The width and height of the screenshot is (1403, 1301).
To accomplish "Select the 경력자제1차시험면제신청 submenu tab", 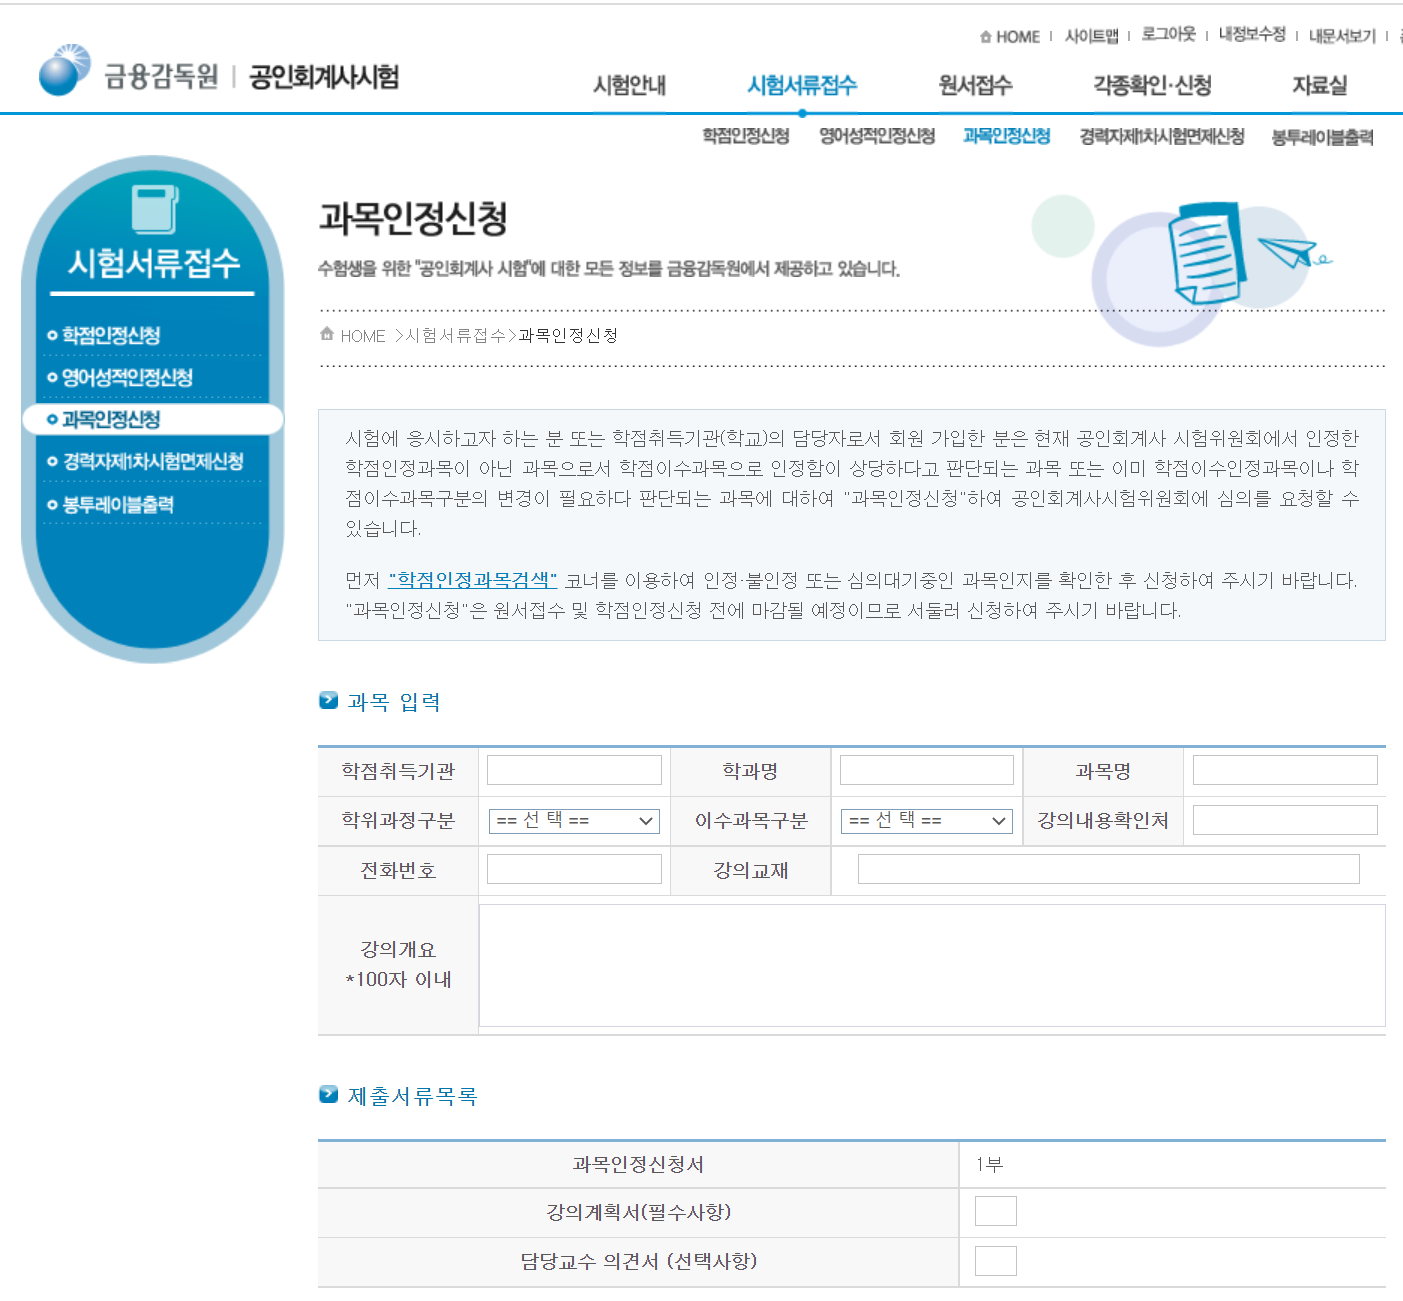I will 1162,136.
